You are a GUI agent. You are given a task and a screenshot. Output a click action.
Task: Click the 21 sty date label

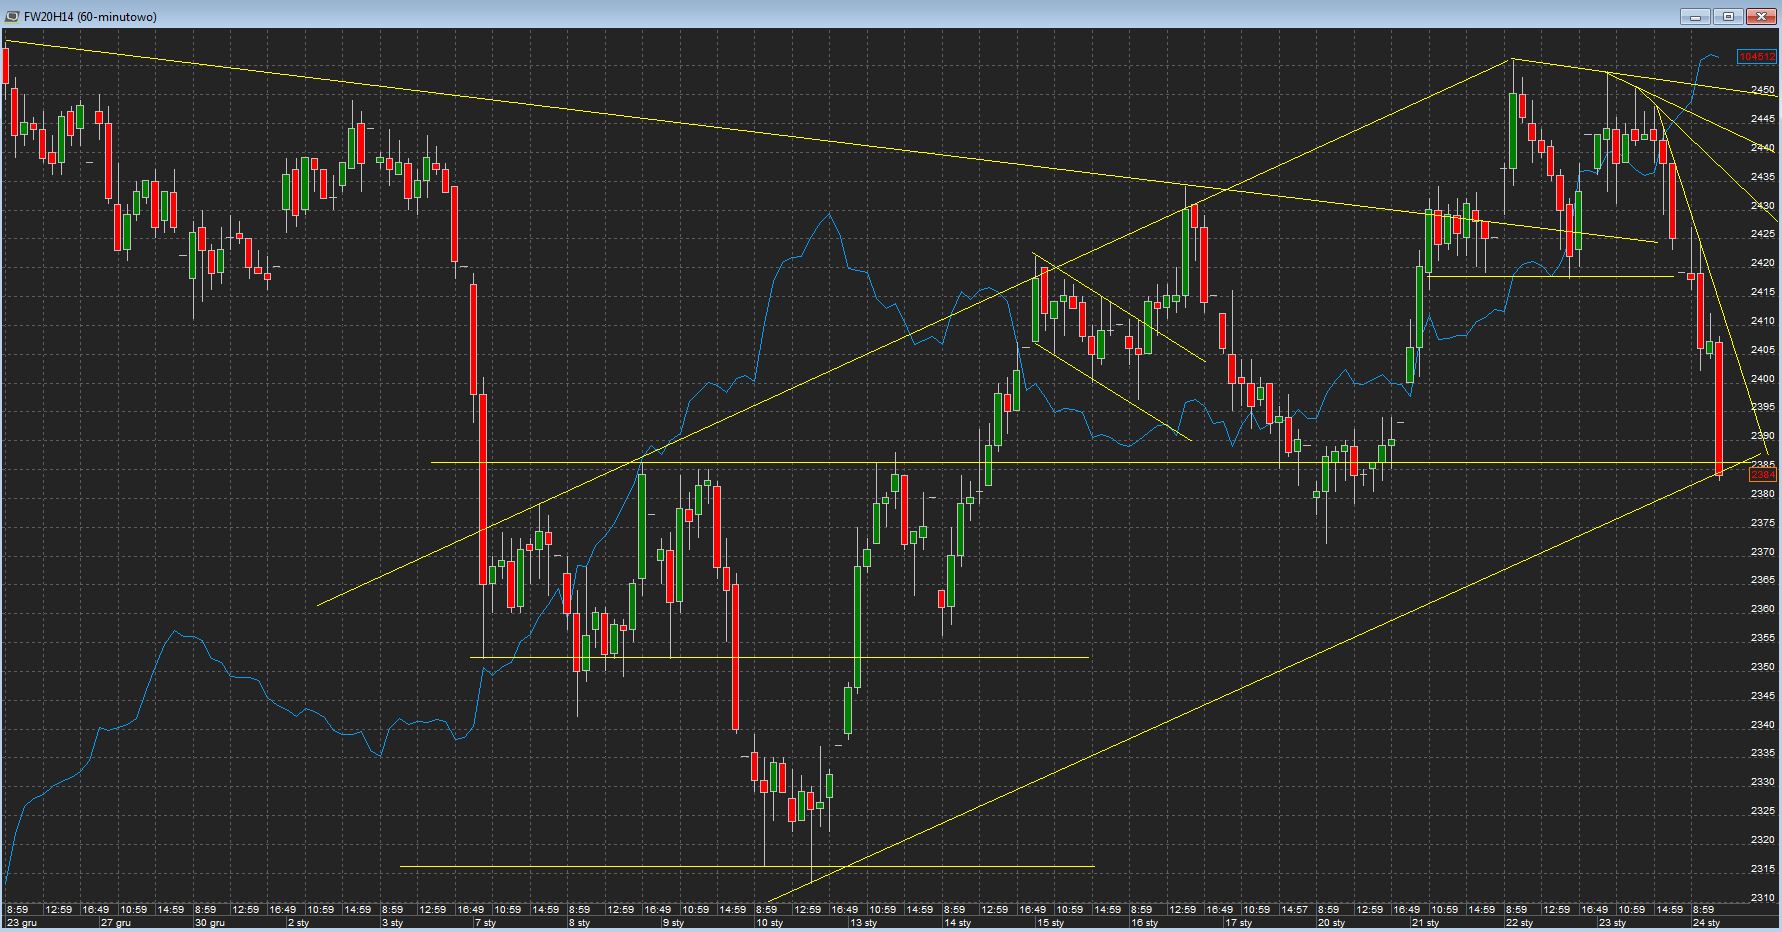[x=1425, y=923]
